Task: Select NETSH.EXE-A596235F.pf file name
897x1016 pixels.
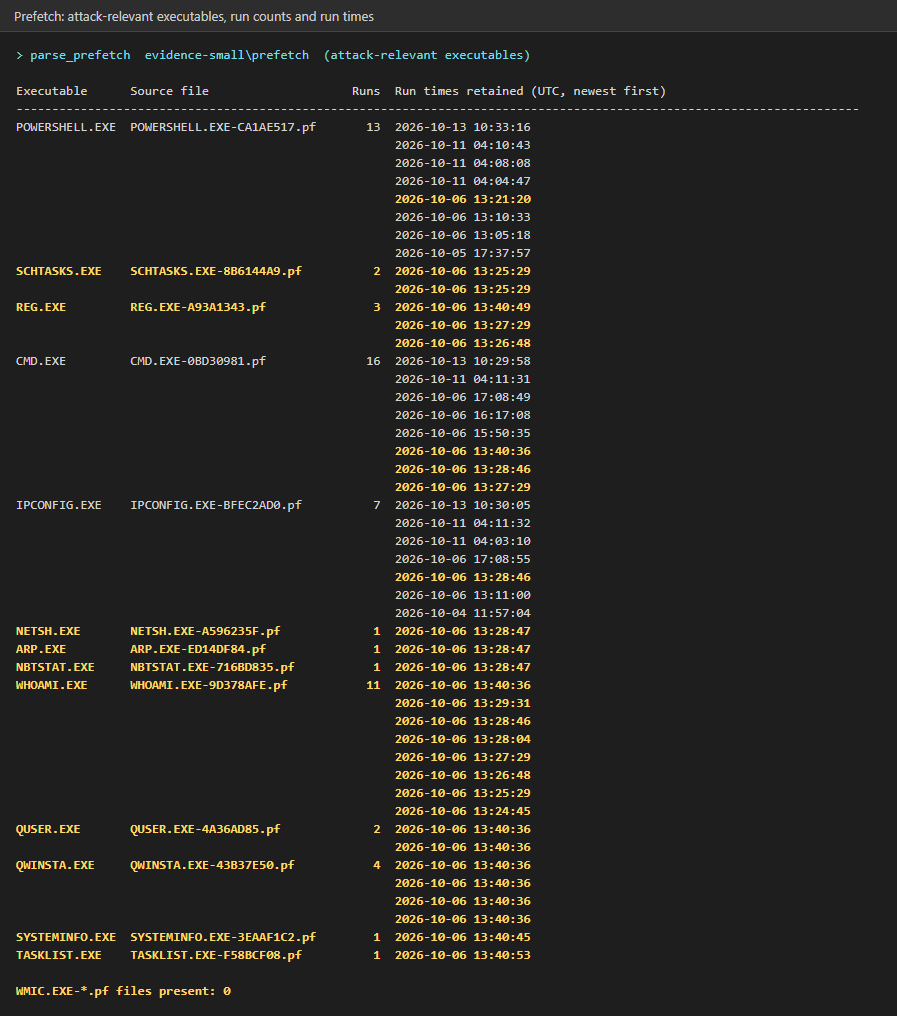Action: [x=205, y=631]
